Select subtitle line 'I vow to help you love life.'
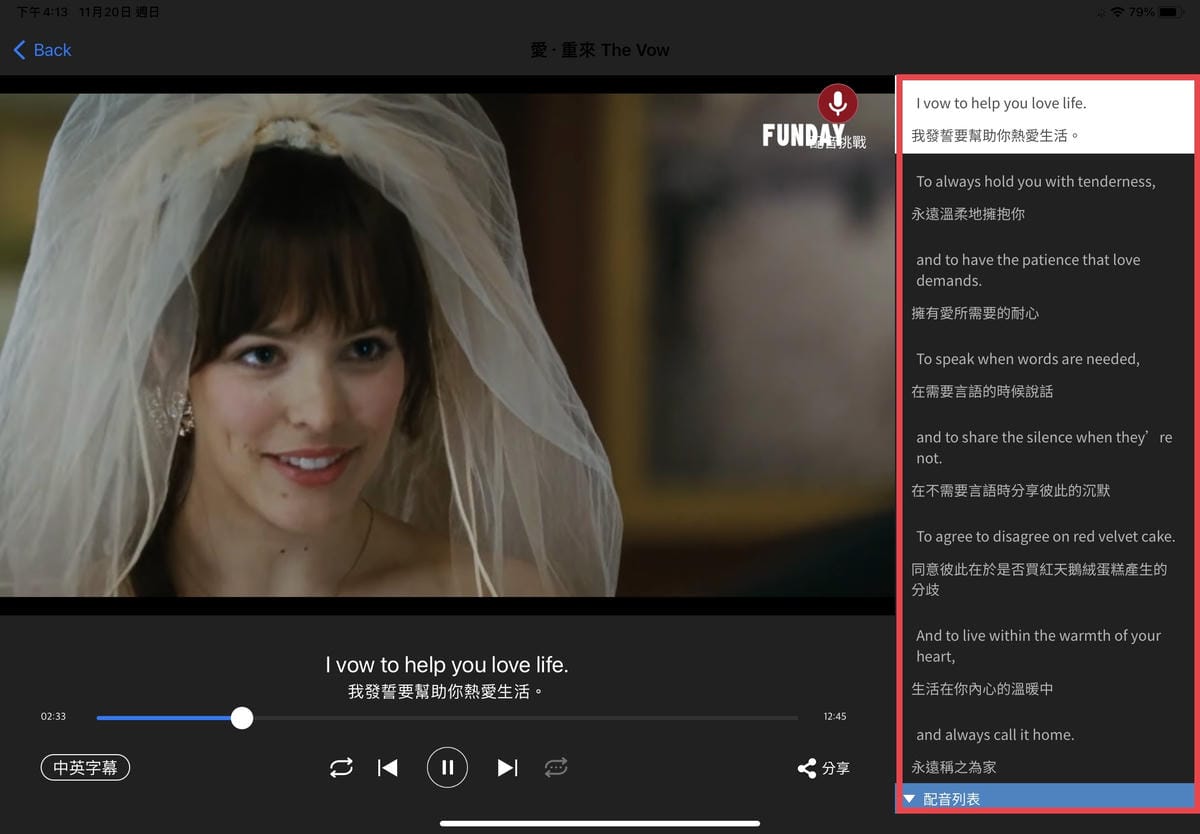The height and width of the screenshot is (834, 1200). tap(1000, 103)
